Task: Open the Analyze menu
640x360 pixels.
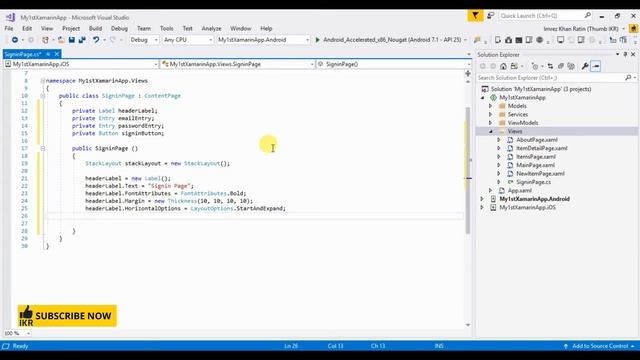Action: tap(211, 28)
